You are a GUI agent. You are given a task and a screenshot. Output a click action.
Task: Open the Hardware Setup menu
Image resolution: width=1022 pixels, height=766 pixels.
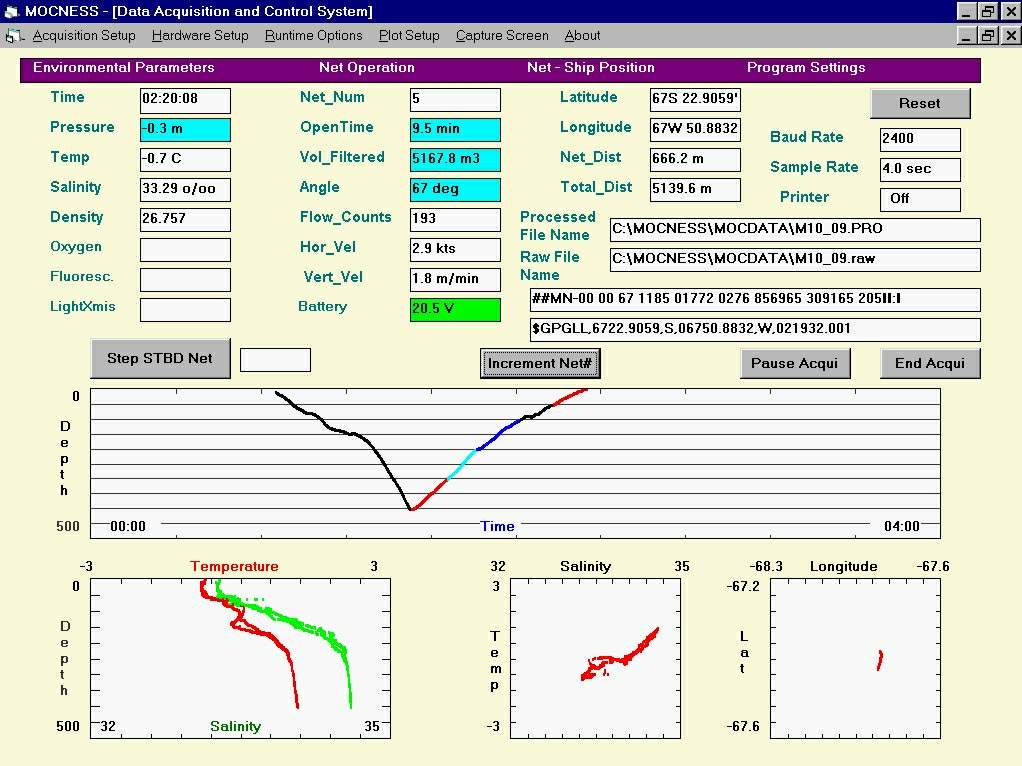tap(200, 36)
